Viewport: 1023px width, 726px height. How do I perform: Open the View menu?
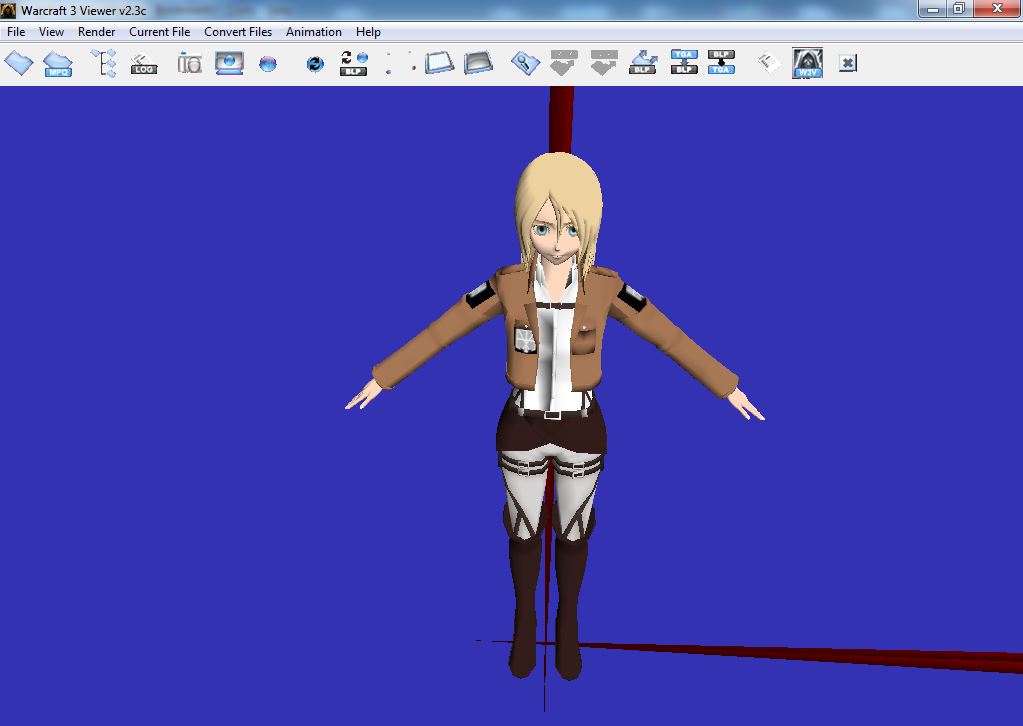(x=52, y=32)
